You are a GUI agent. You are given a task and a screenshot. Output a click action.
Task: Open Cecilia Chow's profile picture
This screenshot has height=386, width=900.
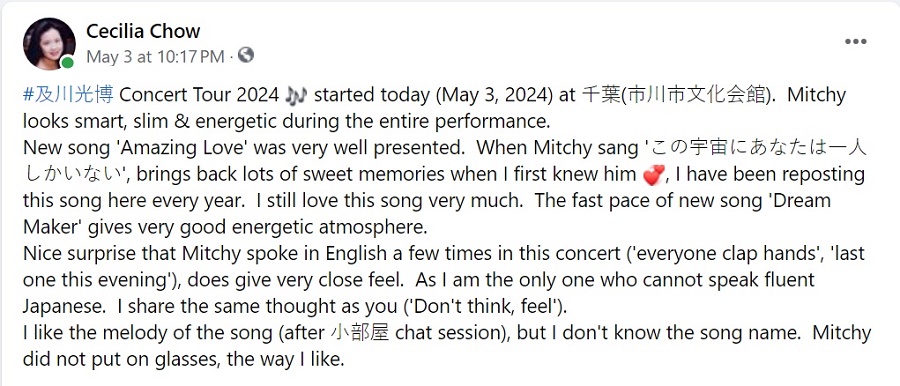click(x=49, y=43)
